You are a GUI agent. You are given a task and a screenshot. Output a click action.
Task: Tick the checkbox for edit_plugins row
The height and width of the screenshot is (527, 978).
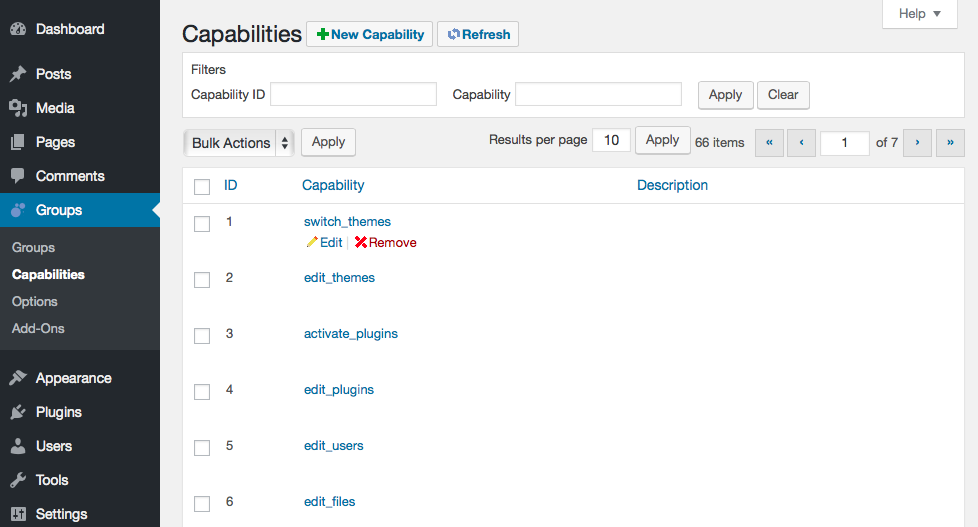click(x=202, y=392)
